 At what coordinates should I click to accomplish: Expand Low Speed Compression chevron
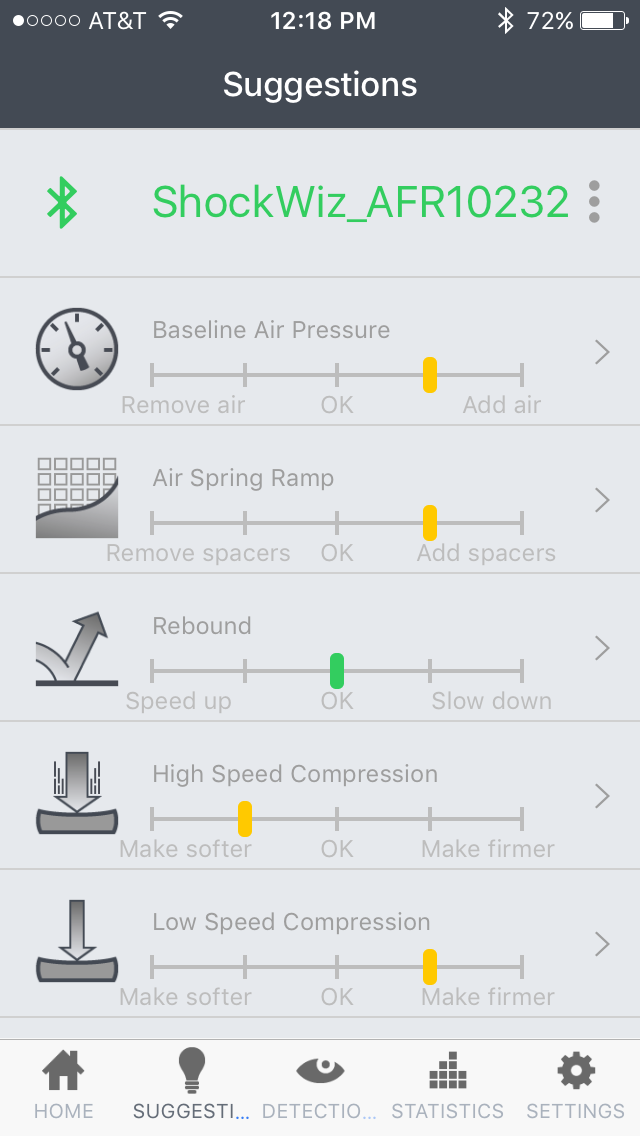coord(602,944)
